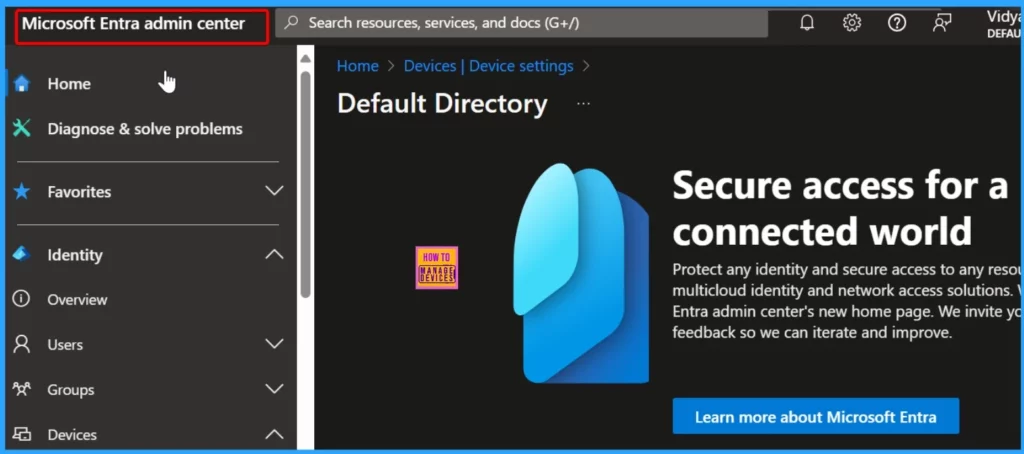
Task: Click the search magnifier icon
Action: [x=292, y=23]
